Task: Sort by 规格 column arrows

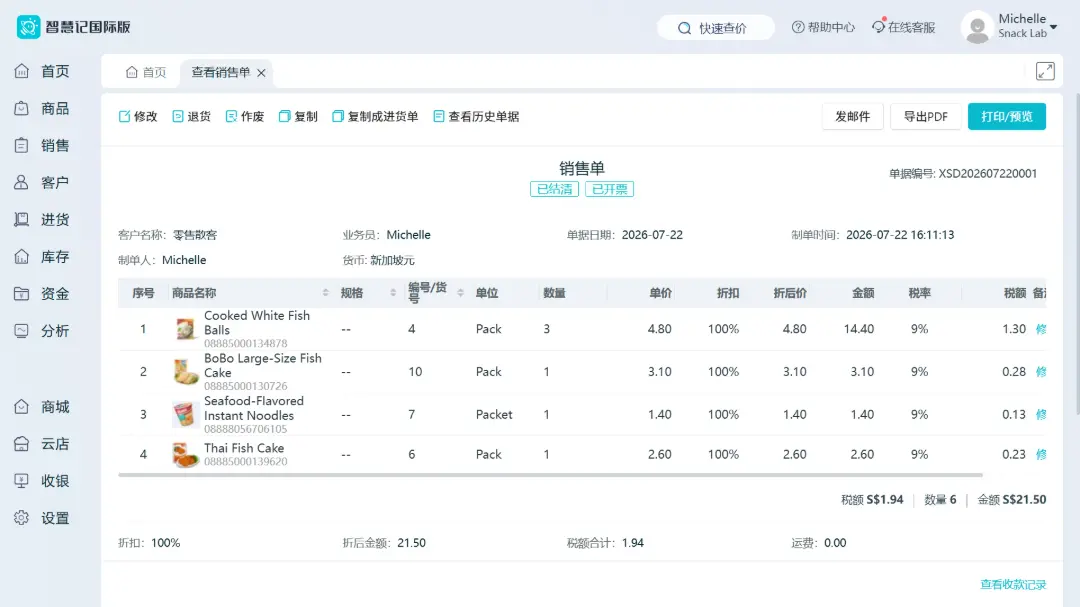Action: point(393,293)
